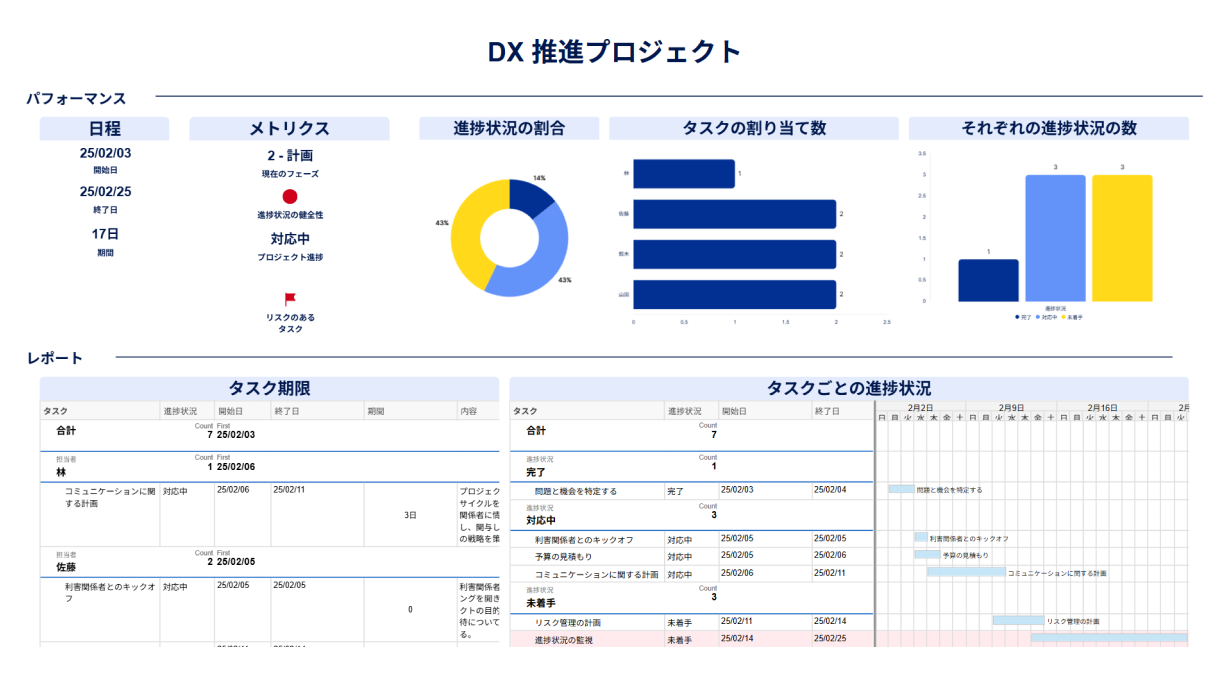This screenshot has width=1230, height=687.
Task: Toggle the 未着手 legend entry
Action: [1071, 317]
